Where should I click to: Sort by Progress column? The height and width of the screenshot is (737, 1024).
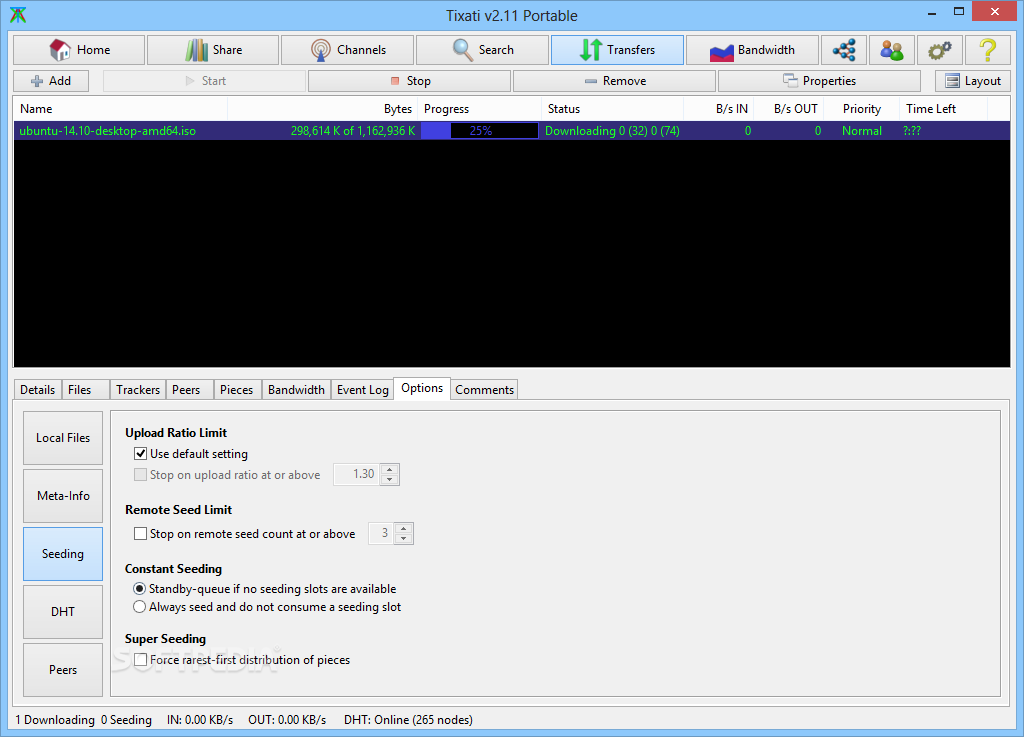[x=480, y=109]
